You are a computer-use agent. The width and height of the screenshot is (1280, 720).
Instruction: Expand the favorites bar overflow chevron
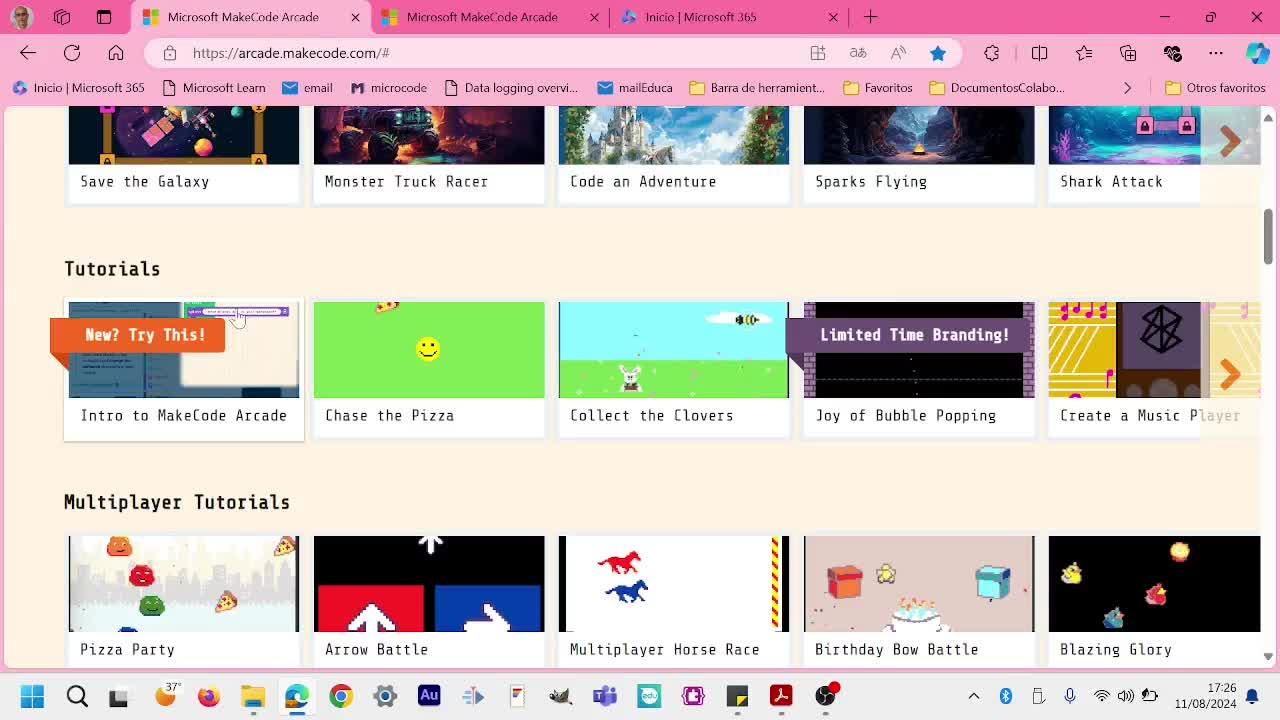tap(1127, 88)
